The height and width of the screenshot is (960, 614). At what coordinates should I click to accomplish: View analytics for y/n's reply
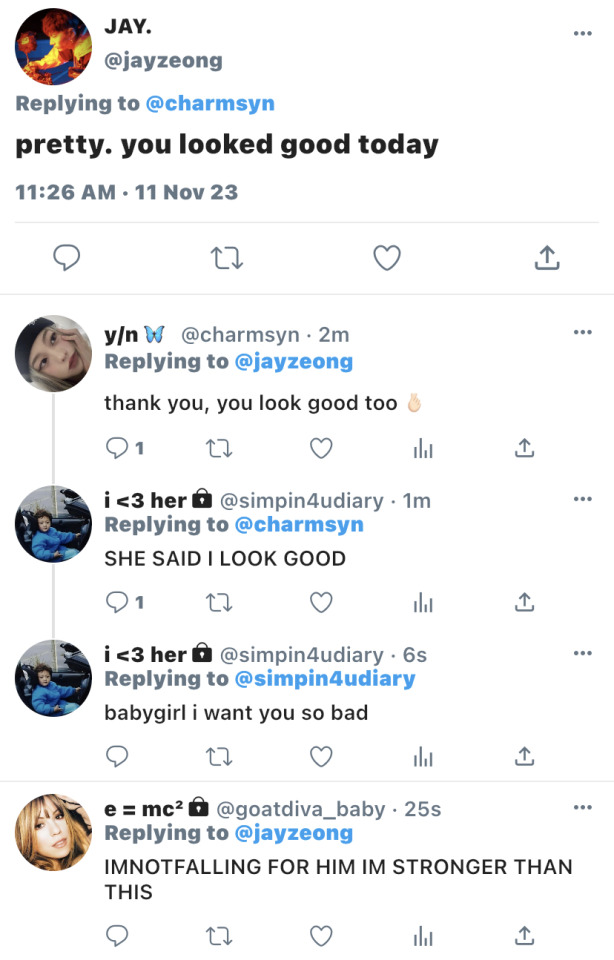pyautogui.click(x=423, y=449)
